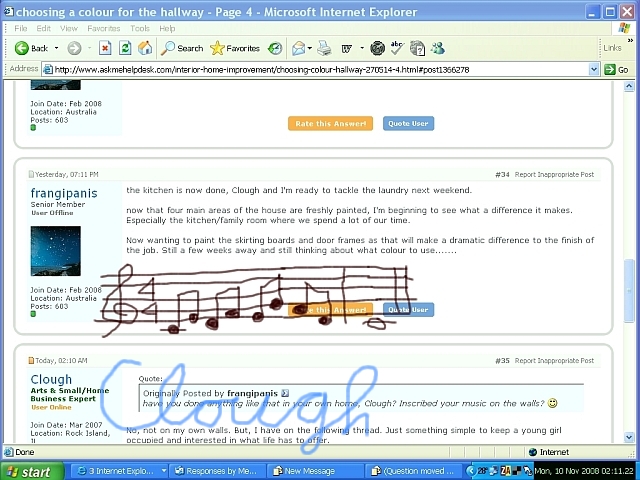The image size is (640, 480).
Task: Click the Edit with Word icon
Action: [x=347, y=49]
